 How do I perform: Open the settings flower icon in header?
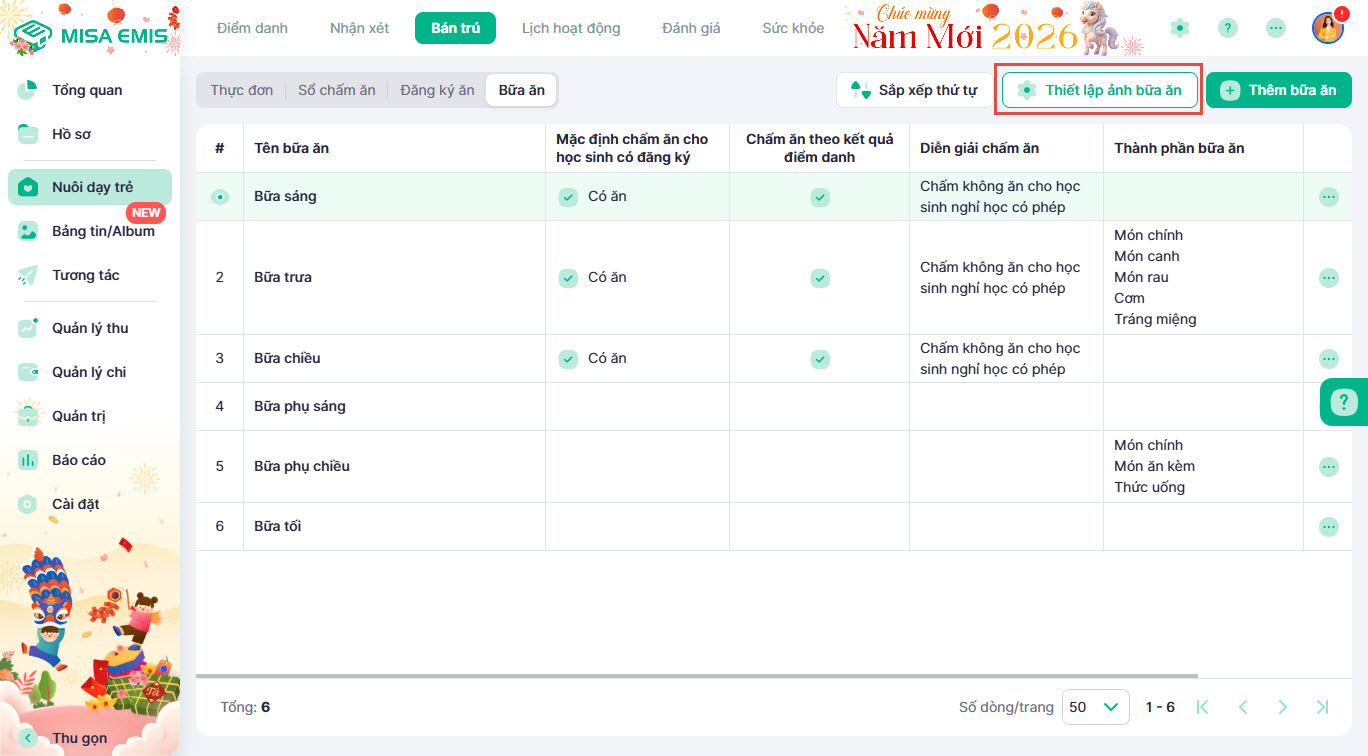tap(1180, 28)
